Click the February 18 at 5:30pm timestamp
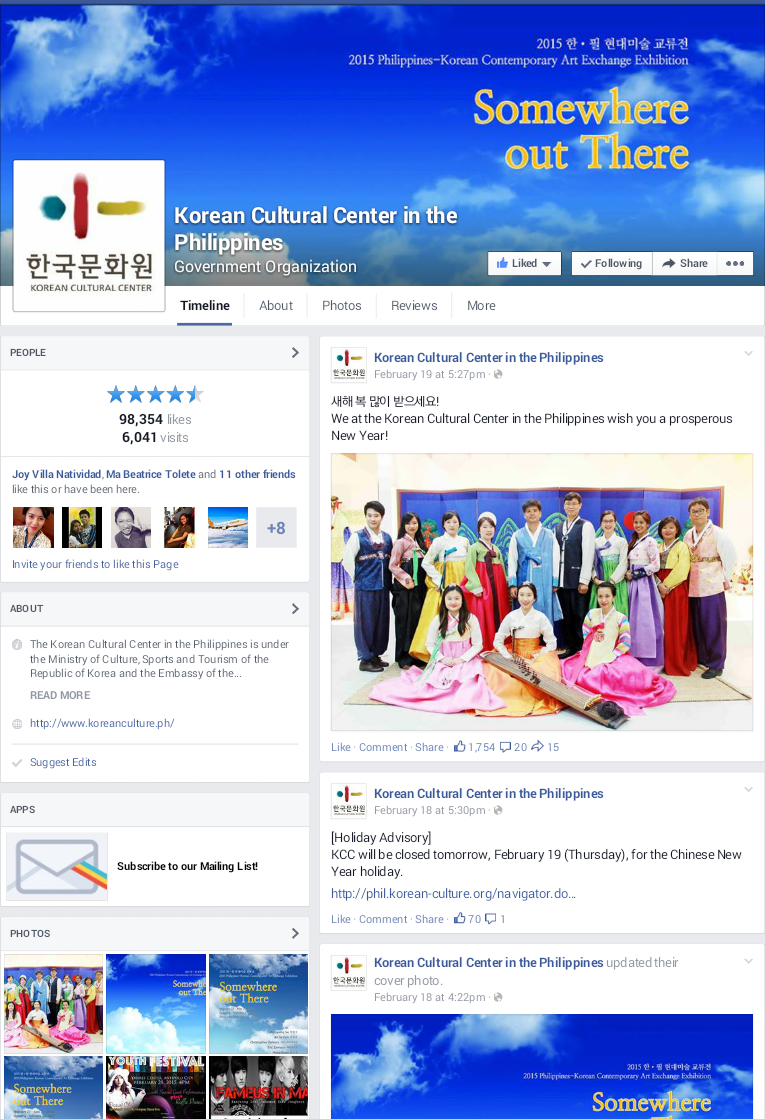The height and width of the screenshot is (1119, 765). (x=430, y=810)
